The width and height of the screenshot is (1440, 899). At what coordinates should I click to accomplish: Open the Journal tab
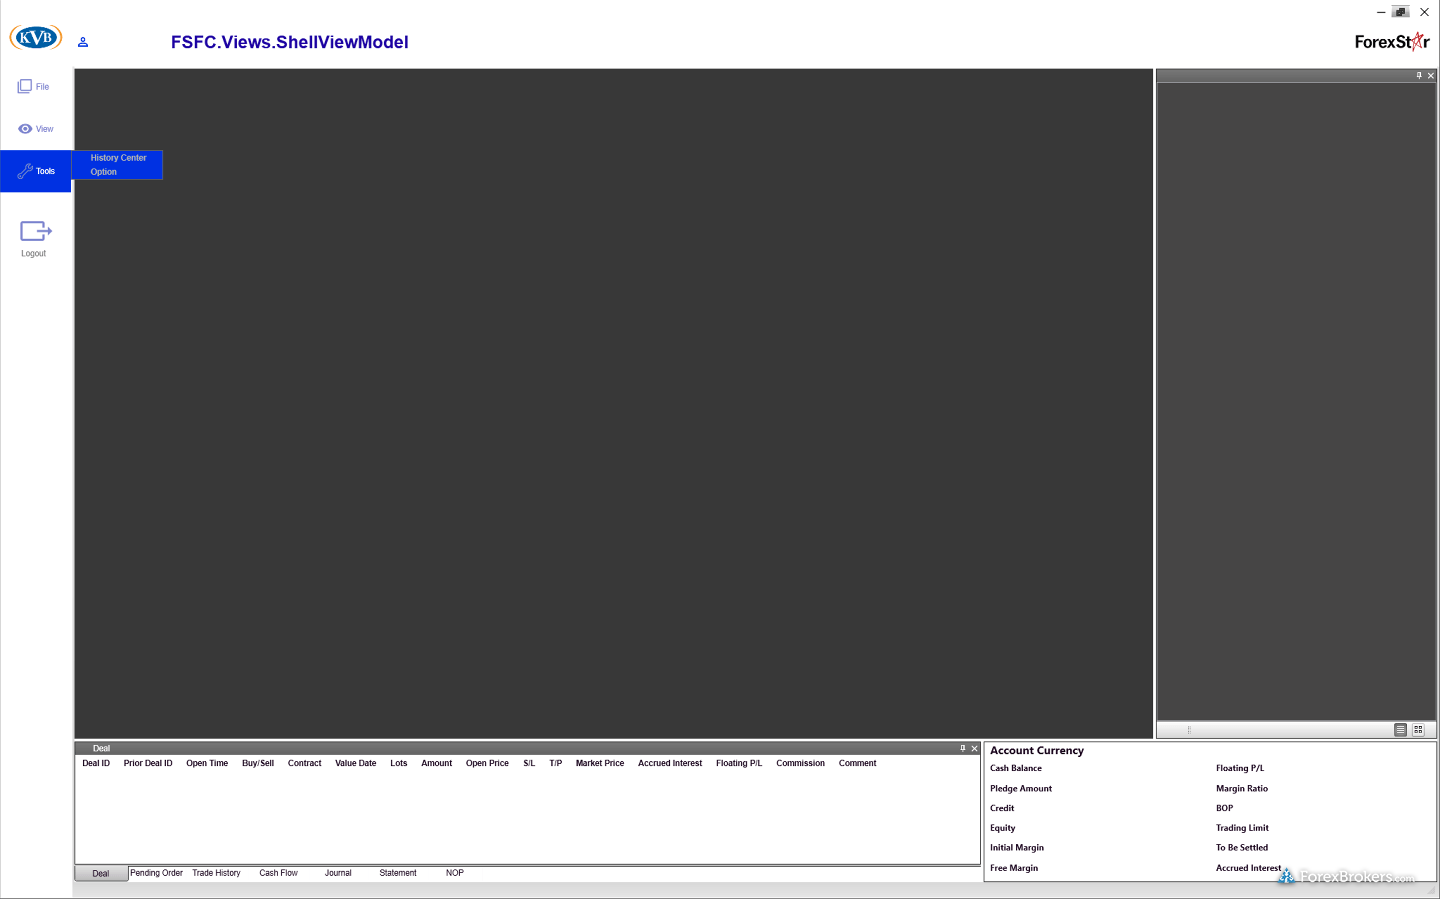pyautogui.click(x=338, y=873)
